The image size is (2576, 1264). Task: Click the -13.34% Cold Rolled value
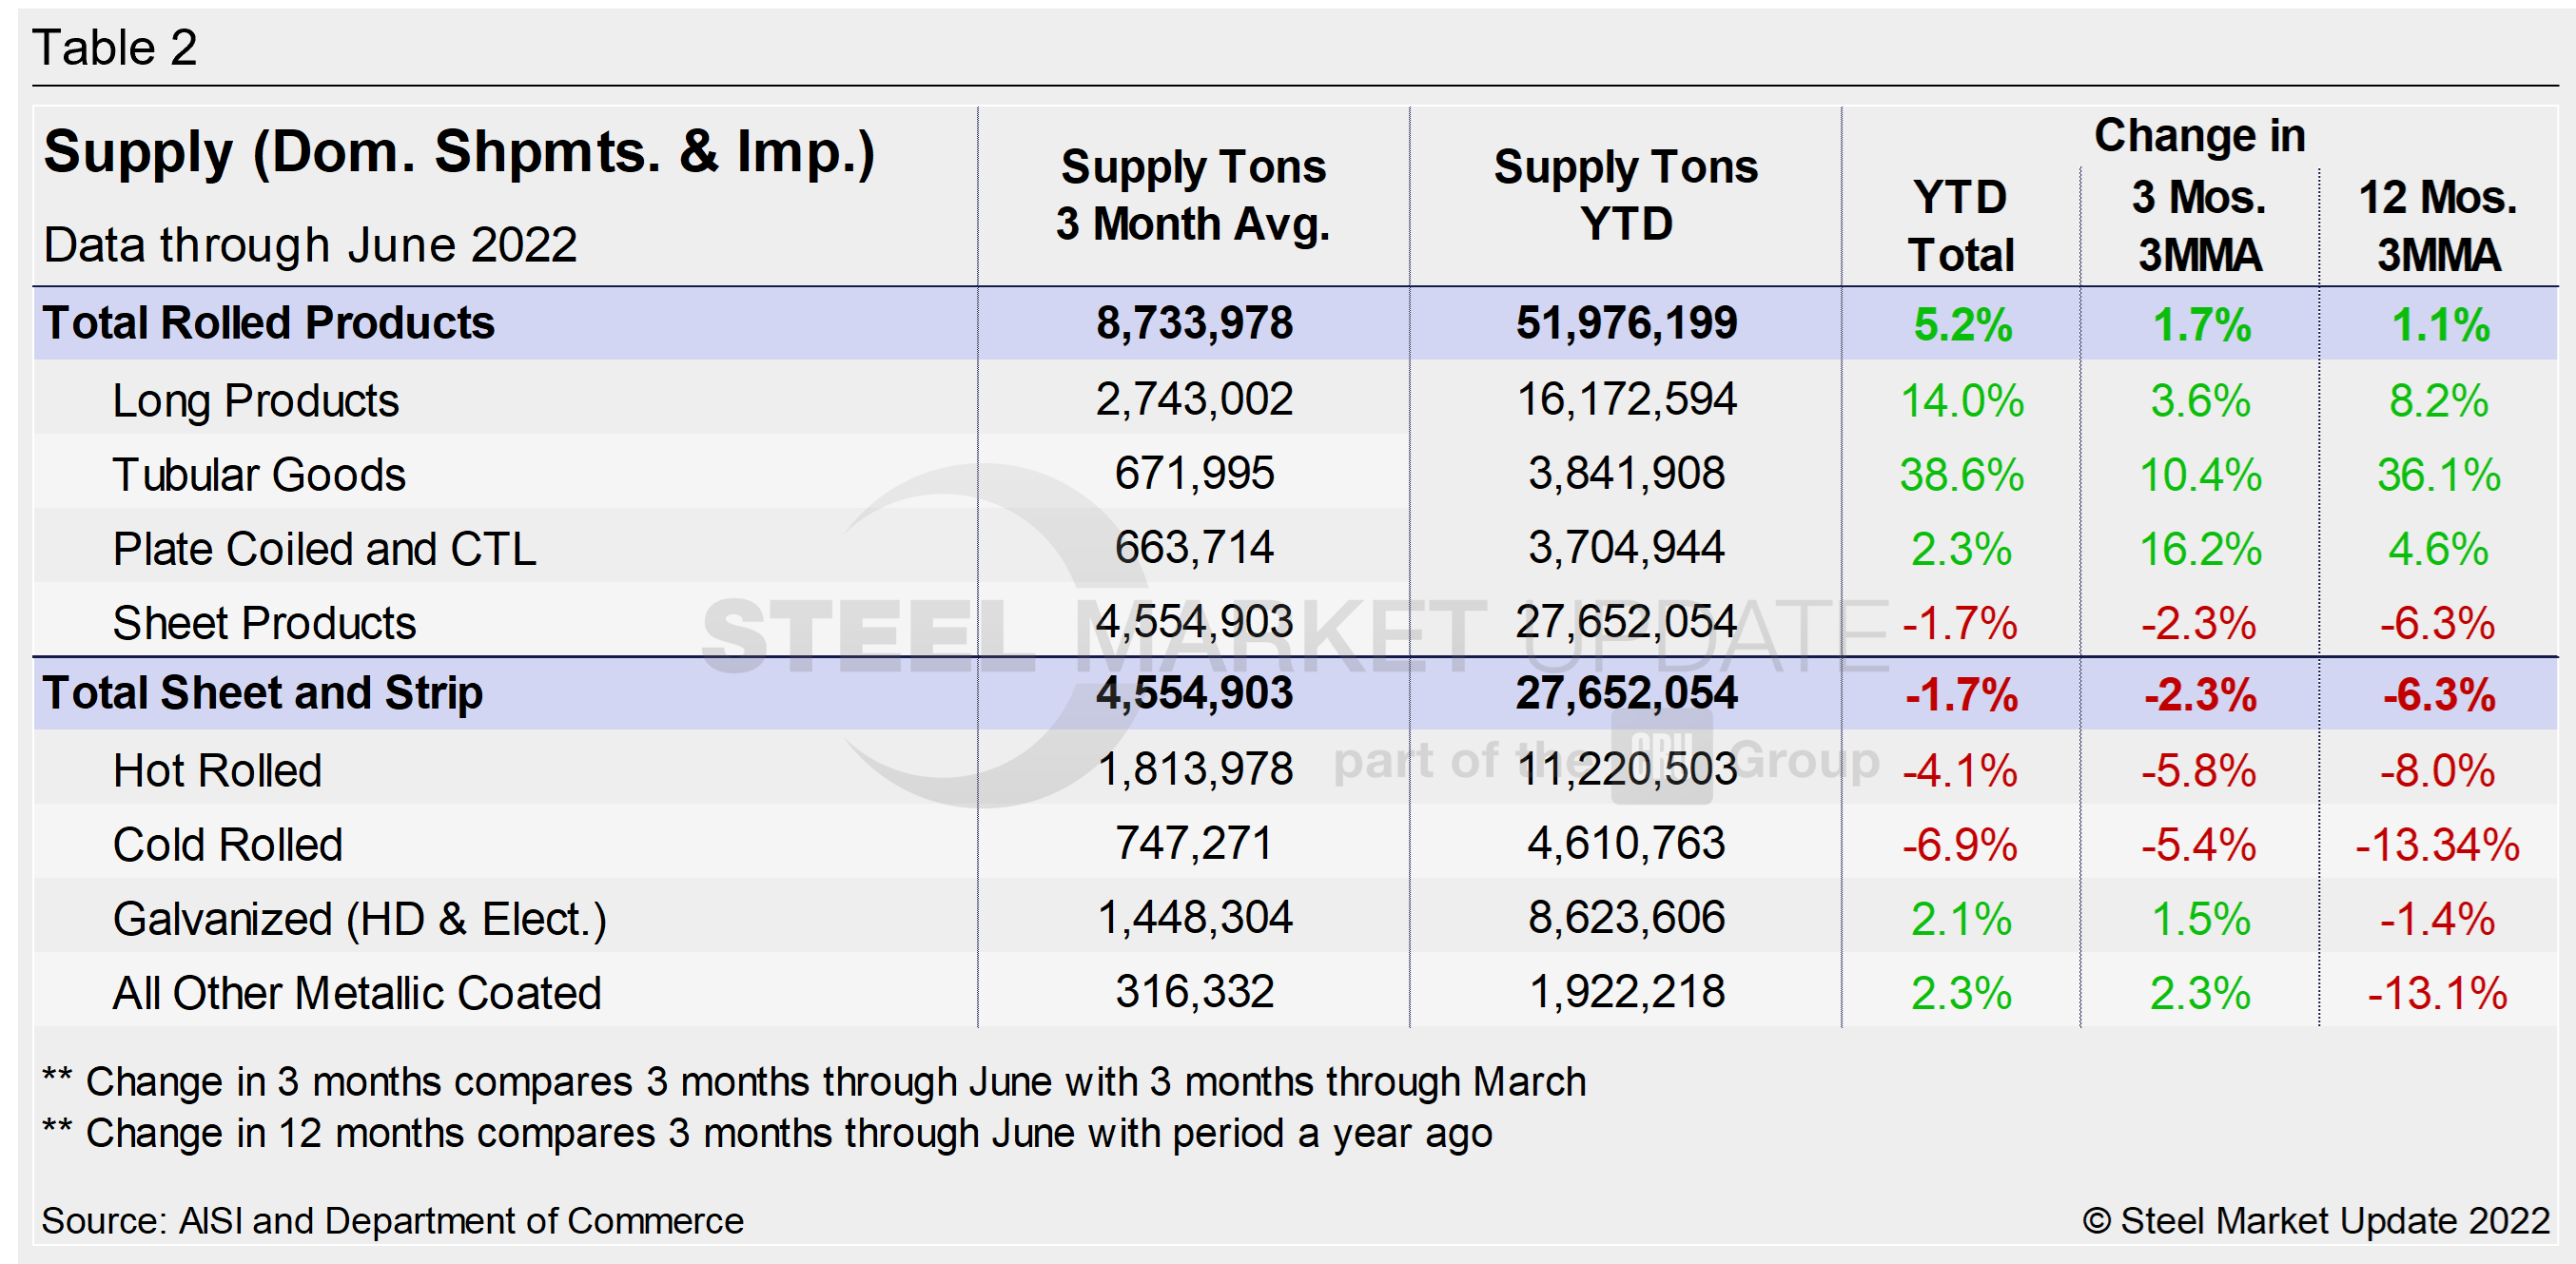tap(2437, 845)
